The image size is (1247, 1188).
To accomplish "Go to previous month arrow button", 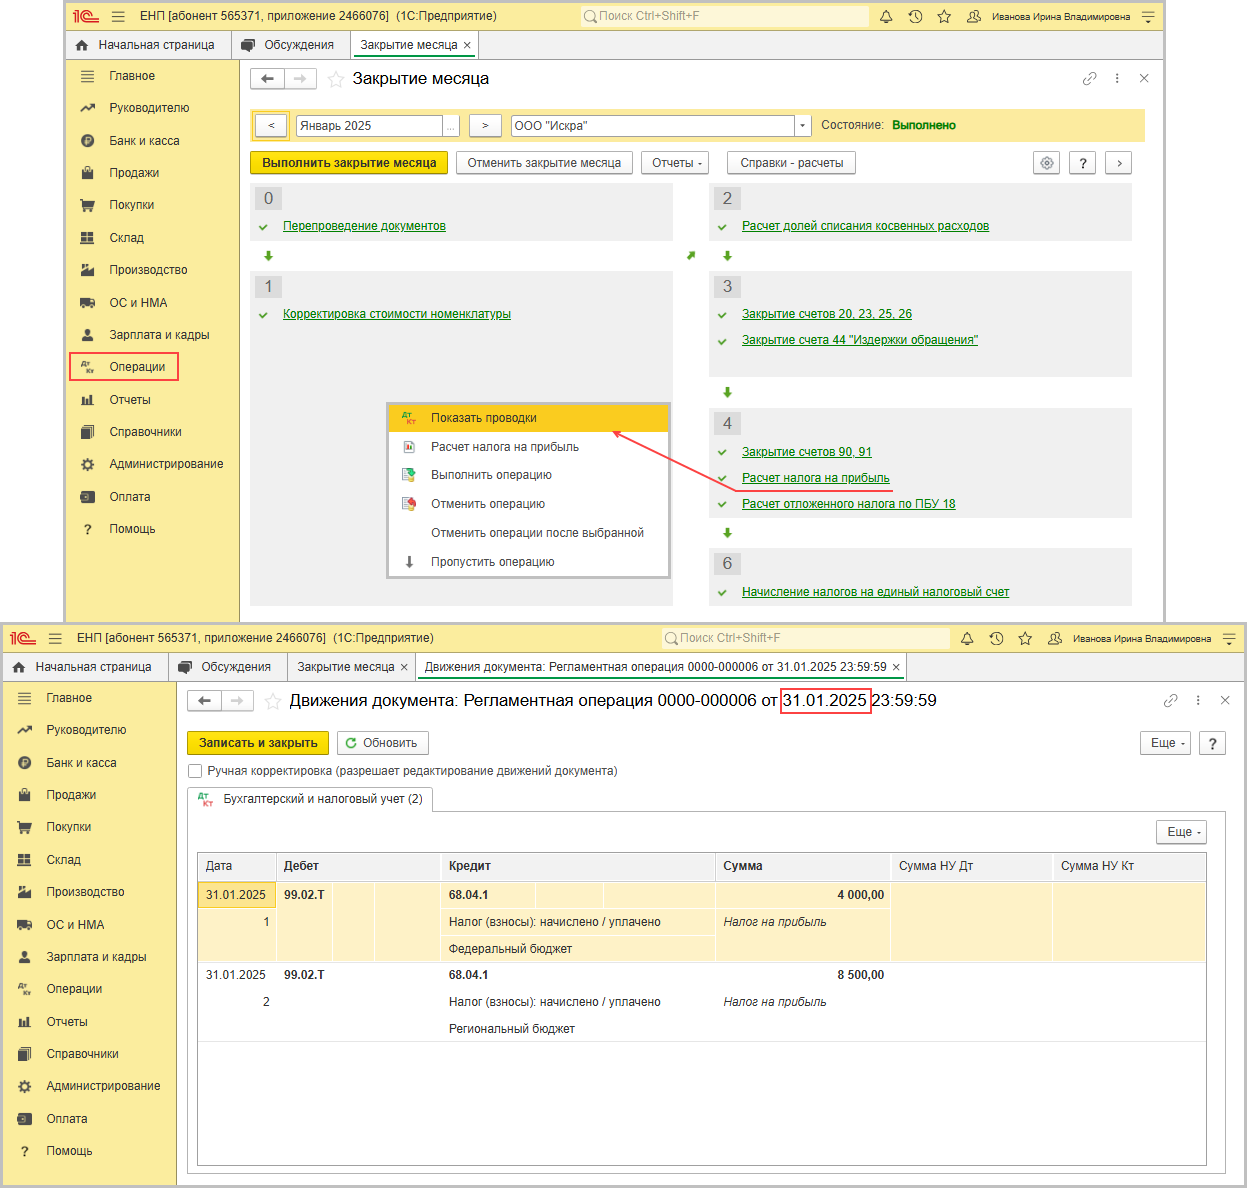I will click(x=272, y=126).
